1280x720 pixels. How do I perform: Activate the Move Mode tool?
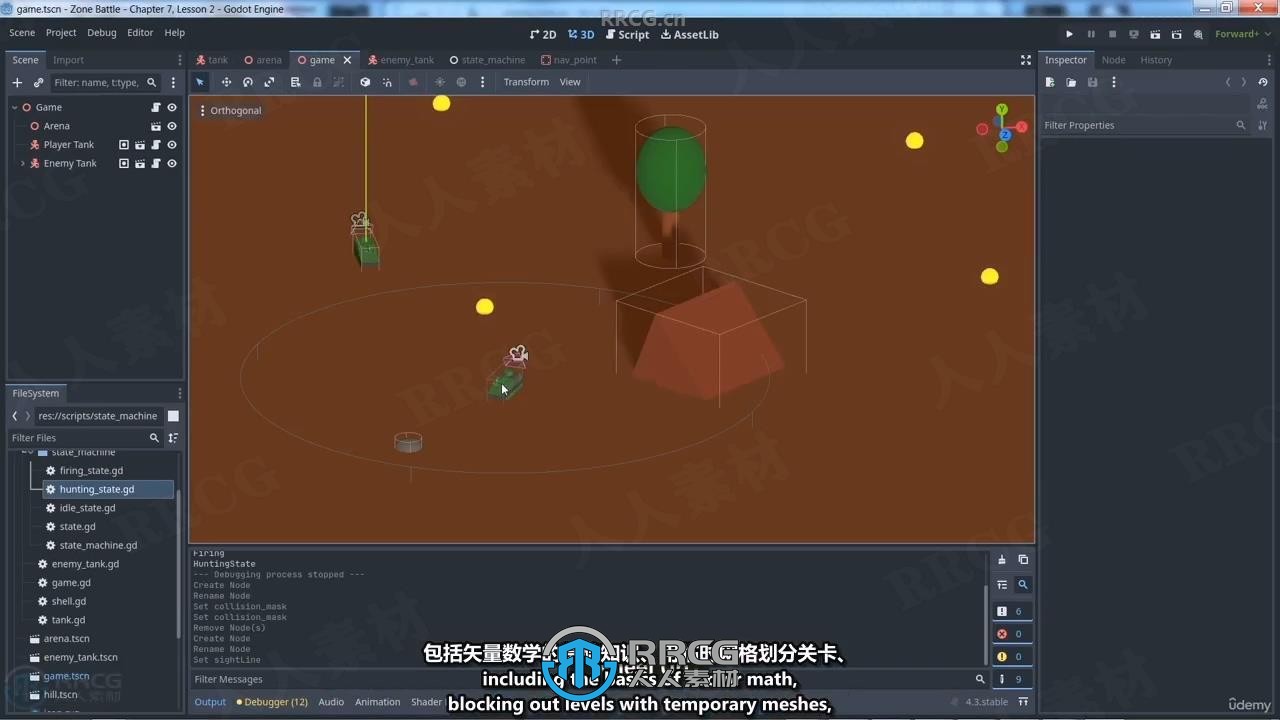[x=226, y=82]
